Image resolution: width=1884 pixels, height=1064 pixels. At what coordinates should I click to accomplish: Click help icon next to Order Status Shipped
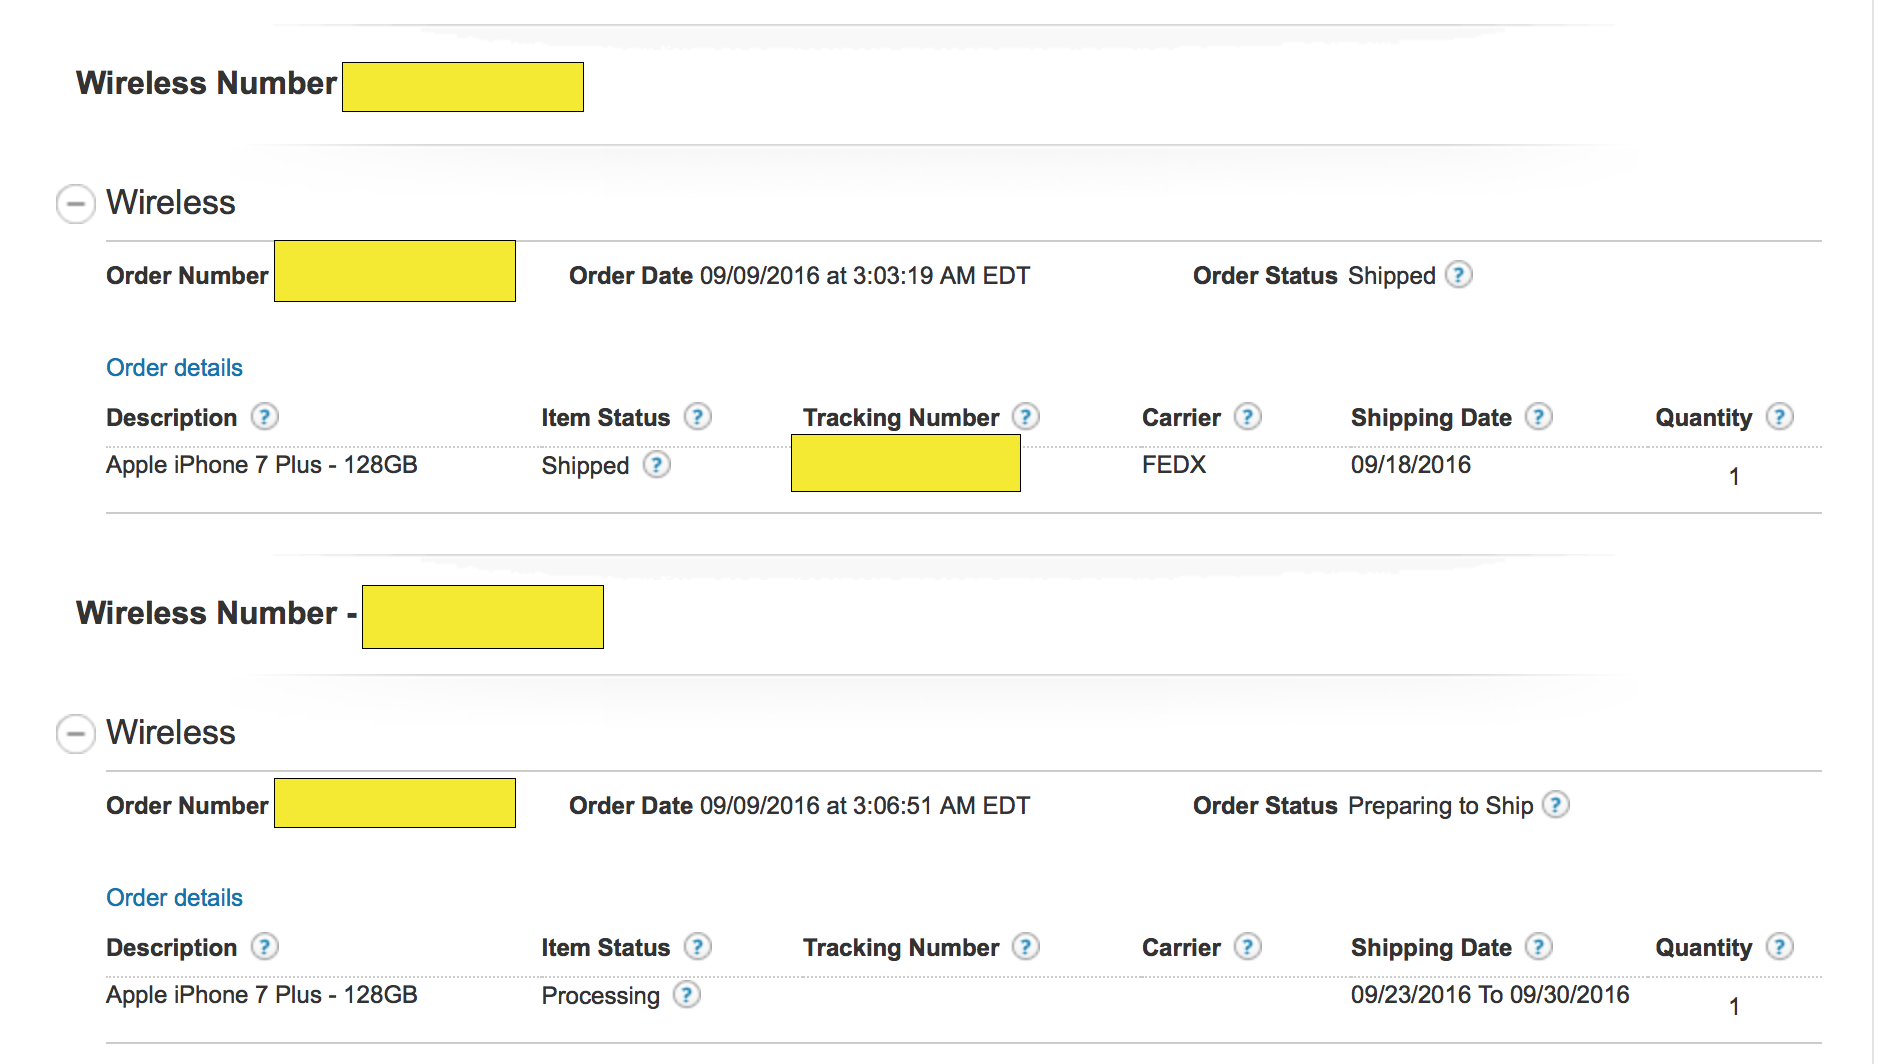click(x=1459, y=275)
